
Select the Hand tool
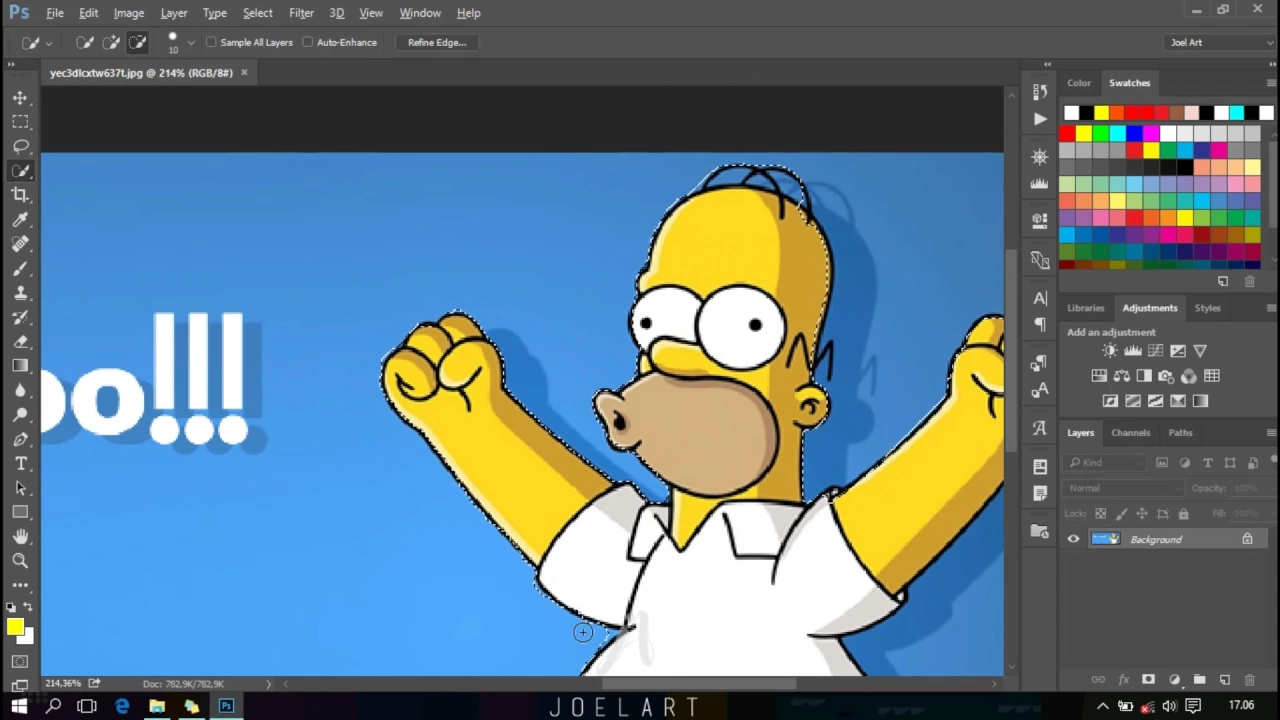tap(20, 537)
